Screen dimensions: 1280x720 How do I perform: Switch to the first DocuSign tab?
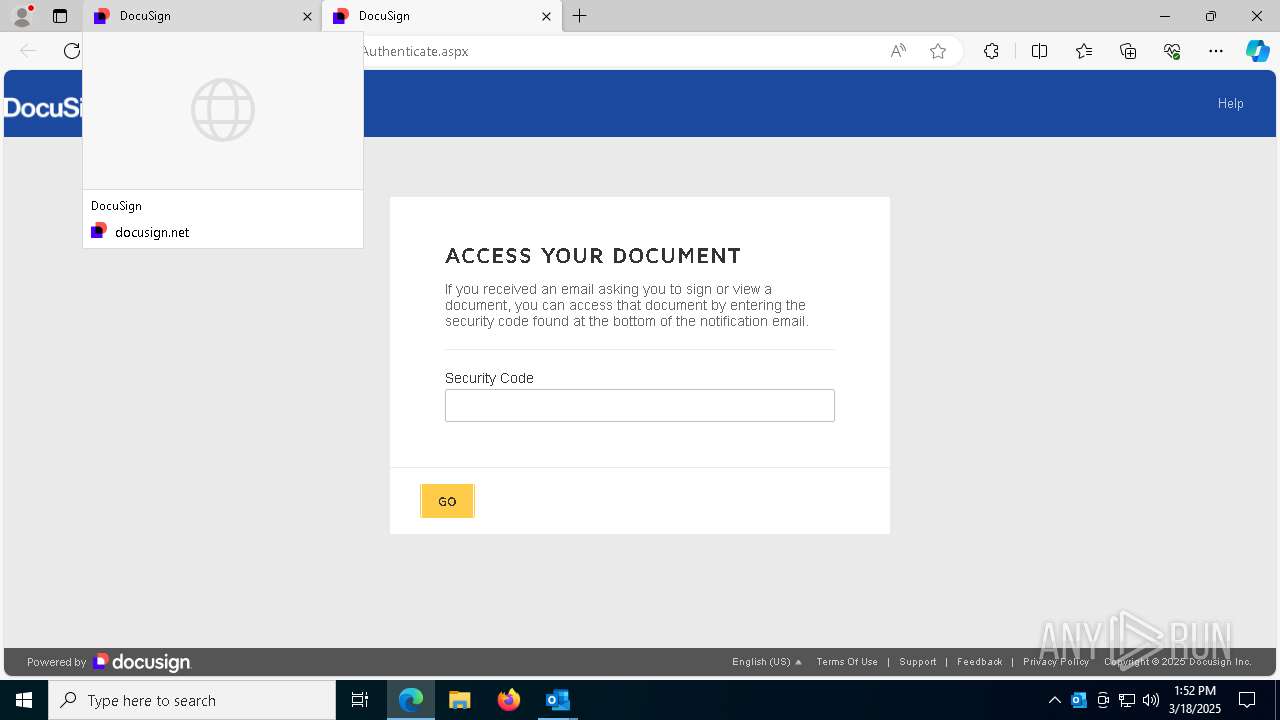tap(200, 16)
